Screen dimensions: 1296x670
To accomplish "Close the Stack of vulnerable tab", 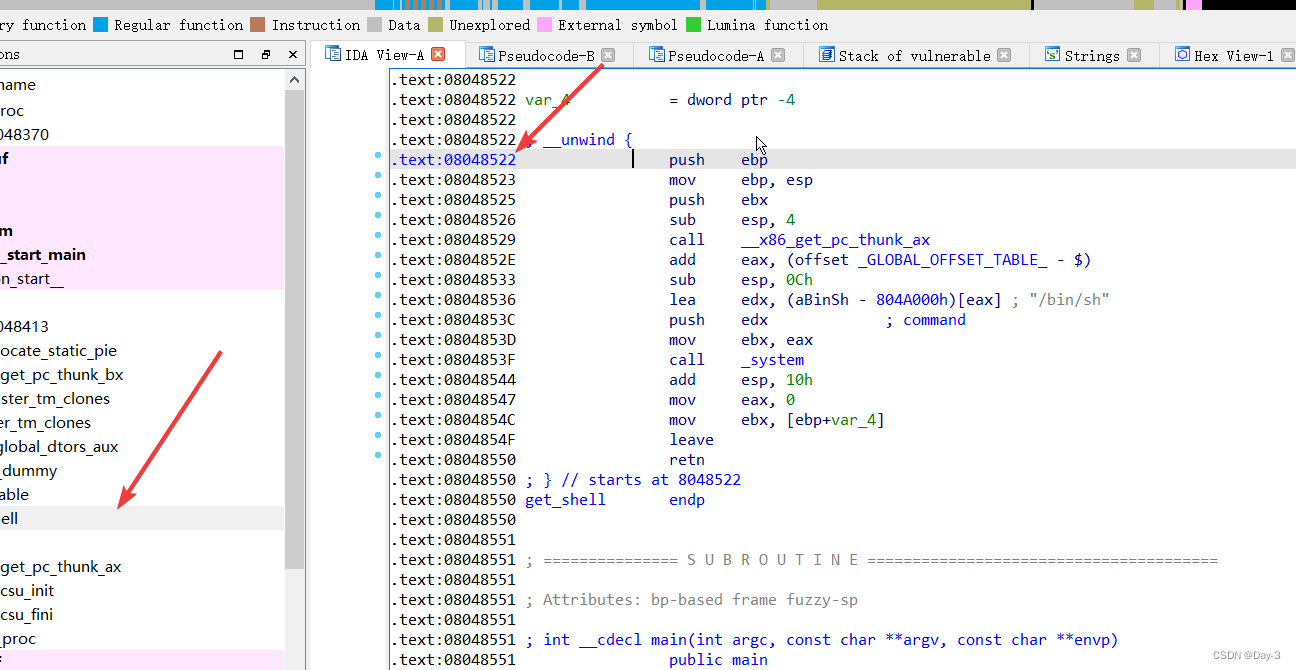I will [1004, 55].
